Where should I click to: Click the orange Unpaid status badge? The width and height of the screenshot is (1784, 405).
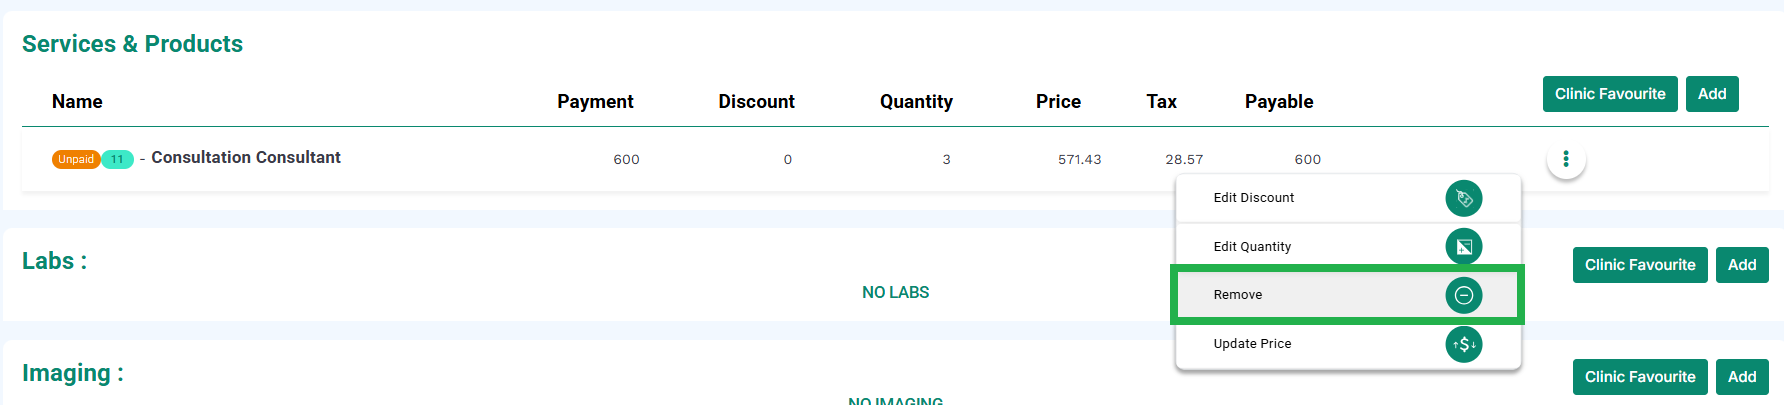[76, 159]
